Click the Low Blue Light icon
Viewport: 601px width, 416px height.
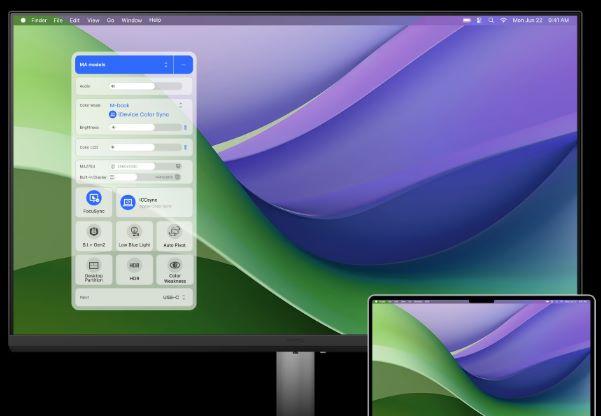coord(135,231)
